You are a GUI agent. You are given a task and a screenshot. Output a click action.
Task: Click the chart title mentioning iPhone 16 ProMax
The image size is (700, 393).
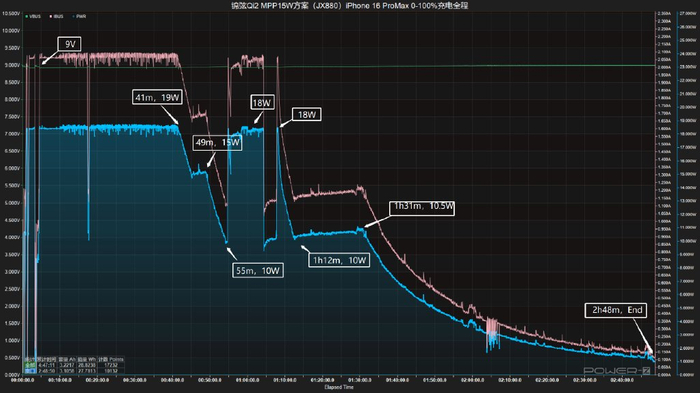pyautogui.click(x=349, y=5)
